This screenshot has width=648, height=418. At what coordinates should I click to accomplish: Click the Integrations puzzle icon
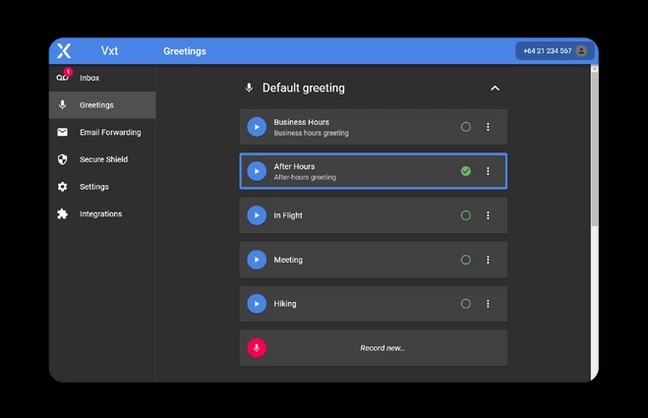point(62,214)
